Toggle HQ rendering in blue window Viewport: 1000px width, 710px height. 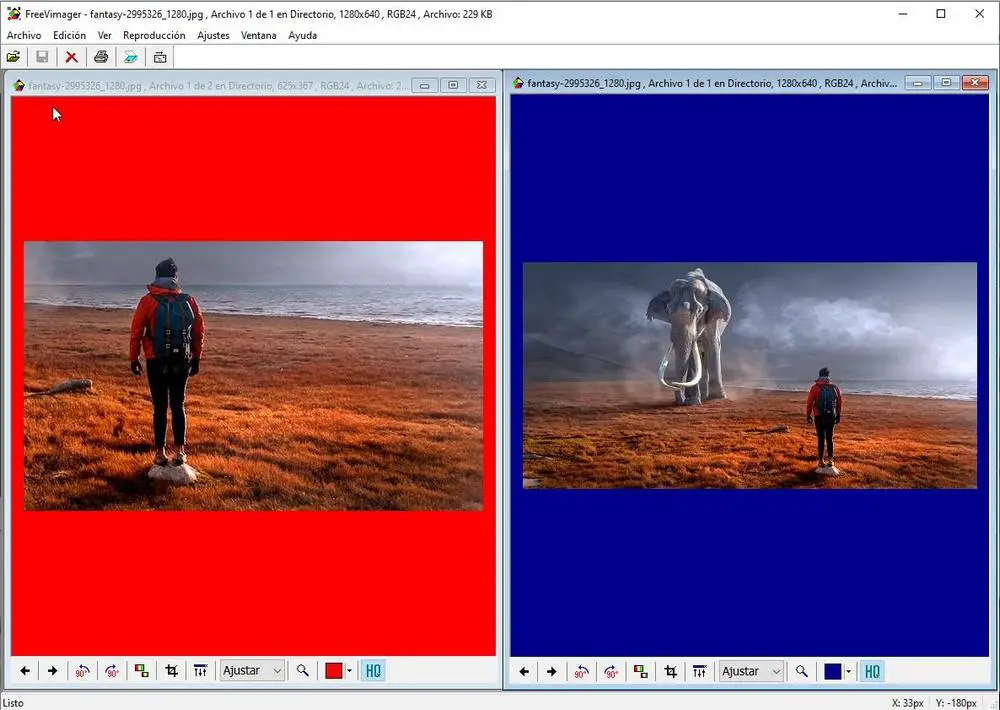click(x=872, y=671)
